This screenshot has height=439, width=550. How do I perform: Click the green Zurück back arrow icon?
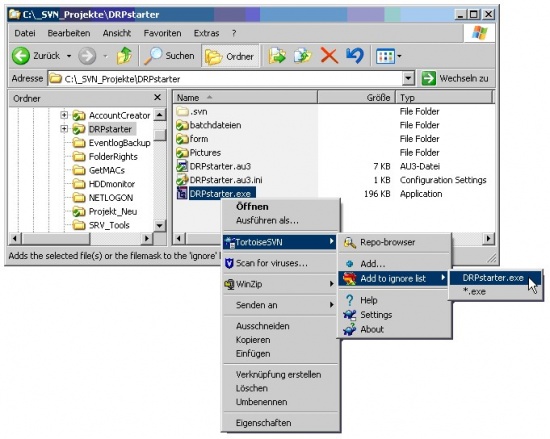pos(21,56)
